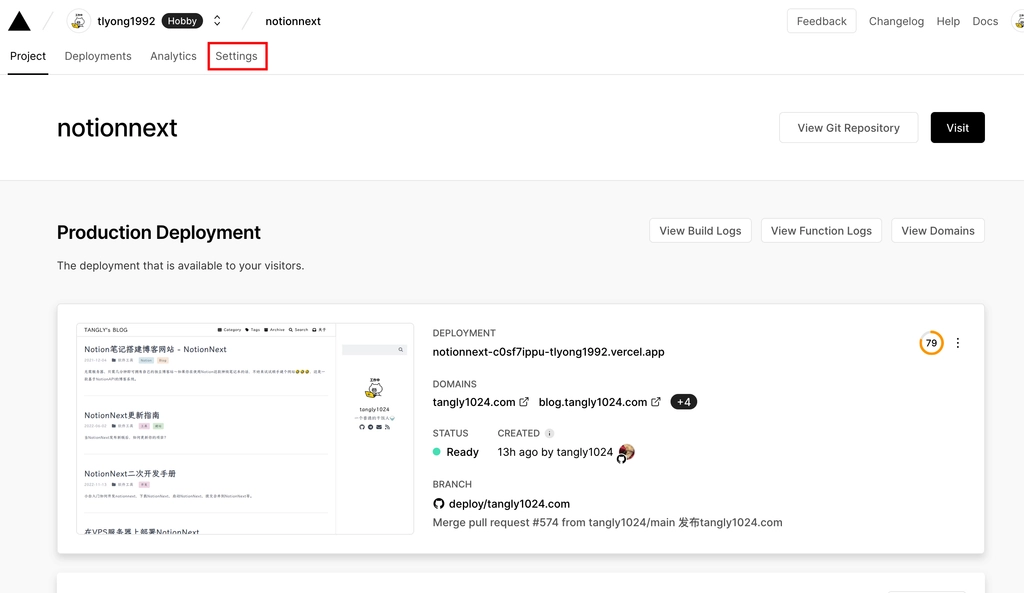Open View Build Logs
This screenshot has height=593, width=1024.
tap(700, 231)
